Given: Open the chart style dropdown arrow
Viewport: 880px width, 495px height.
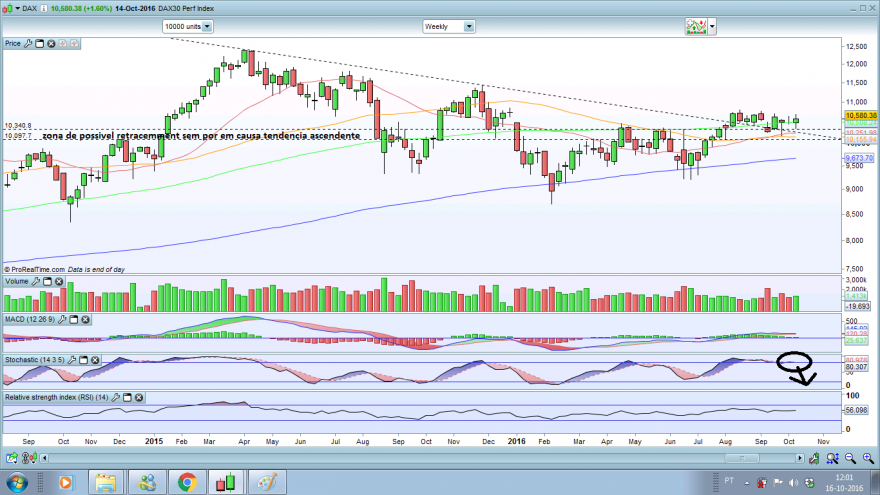Looking at the screenshot, I should [712, 26].
